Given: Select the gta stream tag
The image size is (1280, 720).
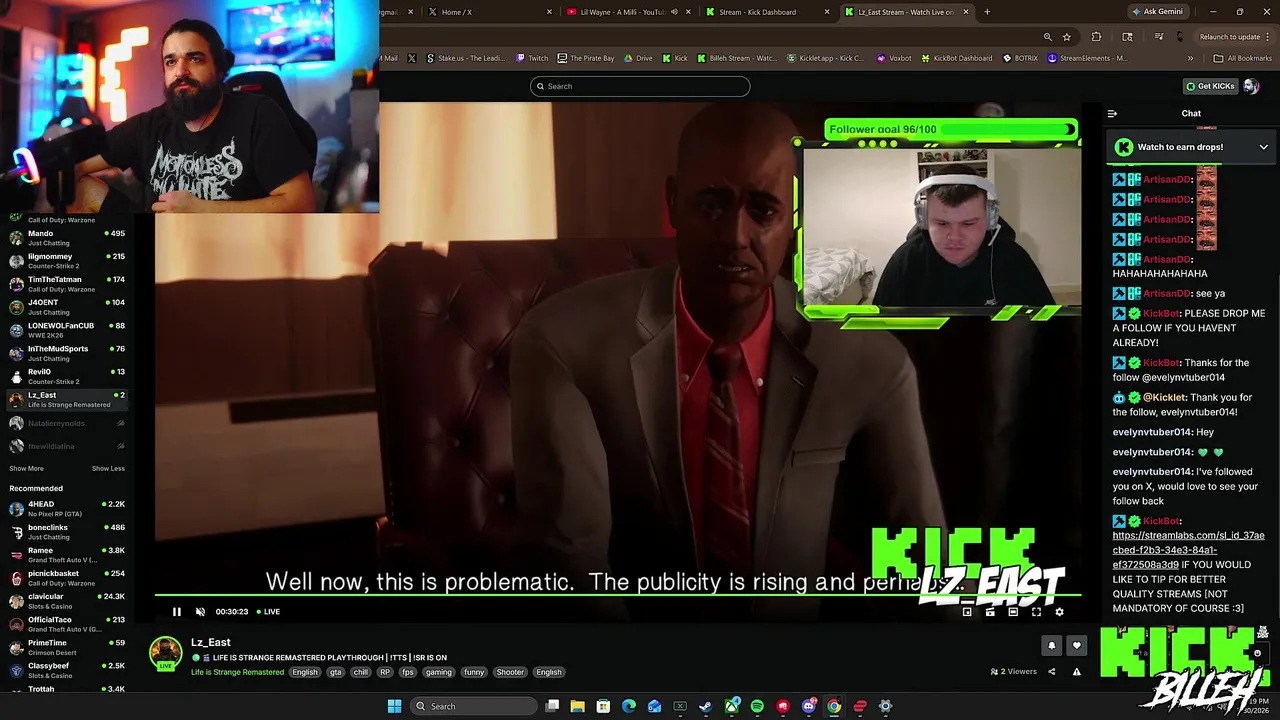Looking at the screenshot, I should tap(335, 672).
